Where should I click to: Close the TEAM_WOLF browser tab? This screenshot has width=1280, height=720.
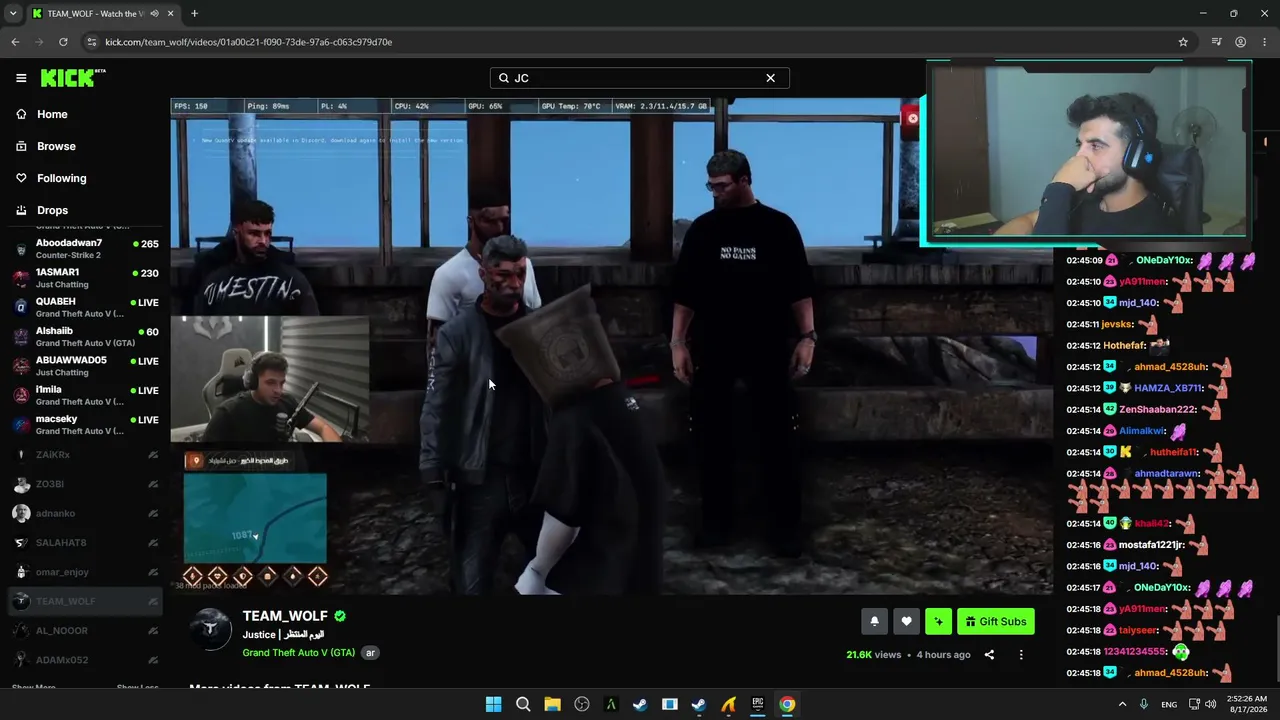[x=170, y=14]
